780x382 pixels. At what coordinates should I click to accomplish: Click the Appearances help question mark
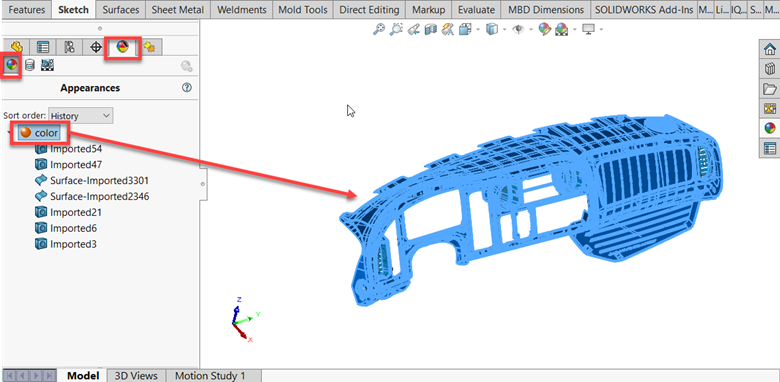(x=187, y=88)
